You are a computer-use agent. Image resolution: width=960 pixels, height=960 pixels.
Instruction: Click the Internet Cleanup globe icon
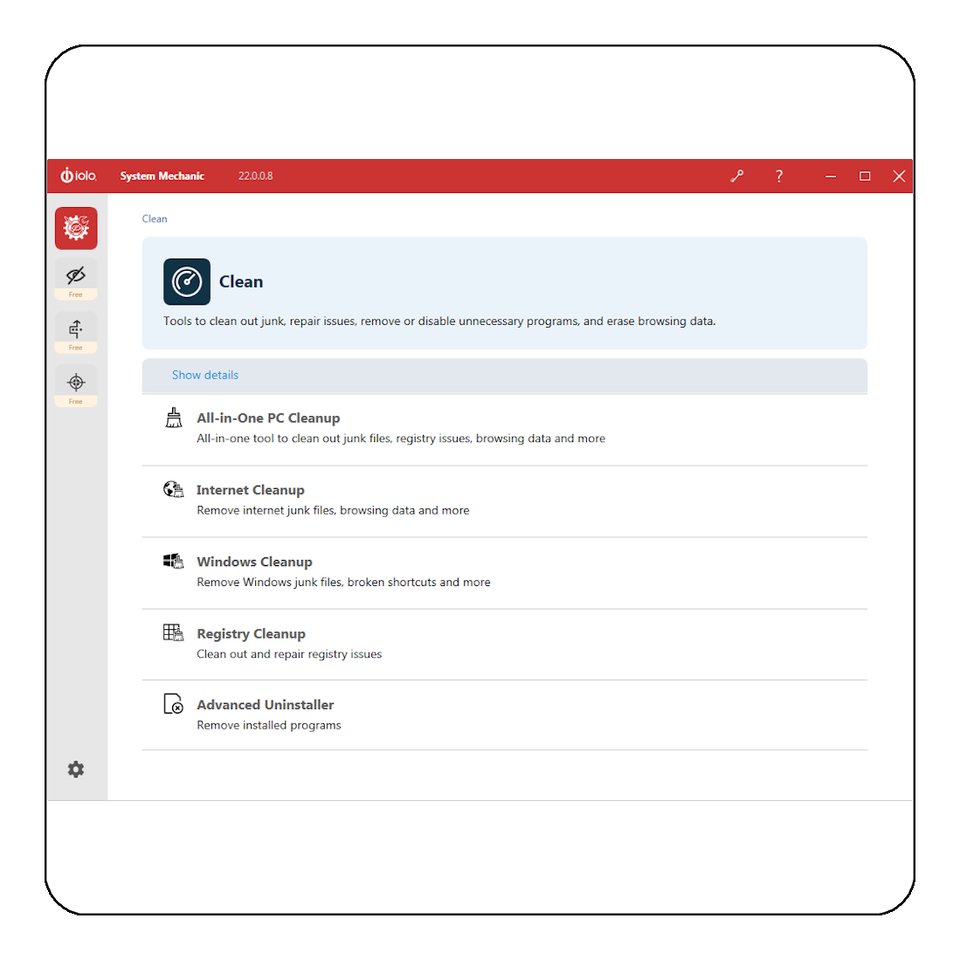[x=173, y=489]
